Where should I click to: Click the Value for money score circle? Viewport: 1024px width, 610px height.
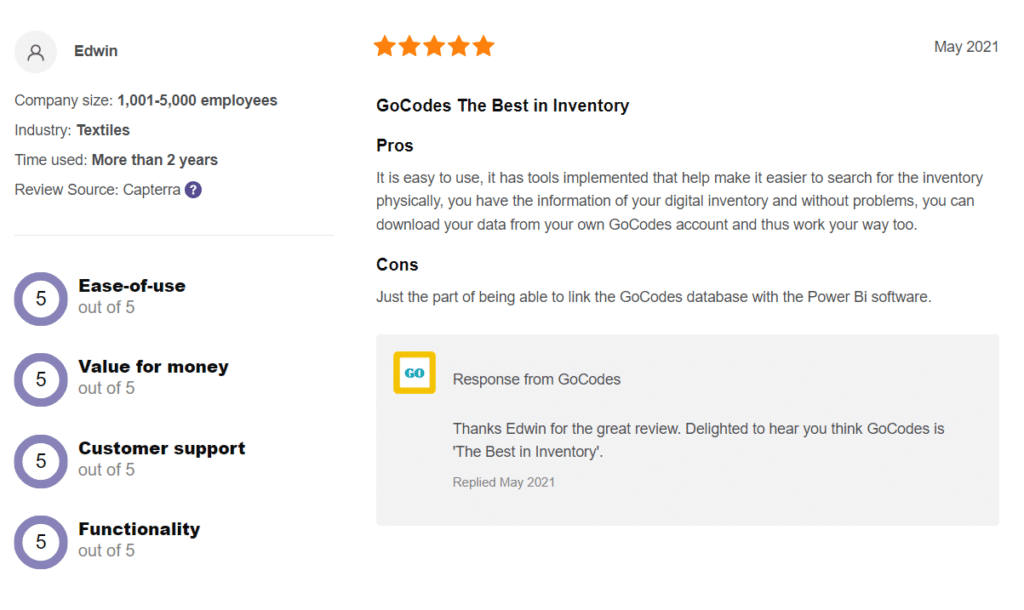41,380
